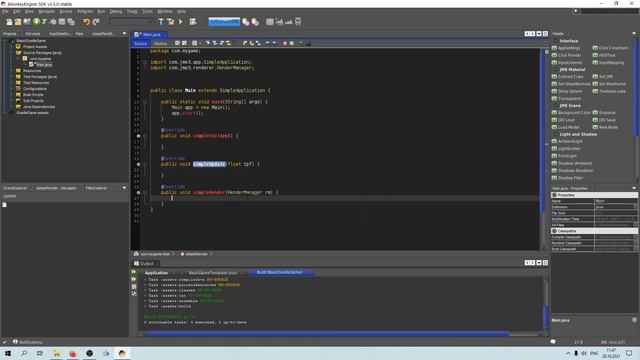Expand the Project Assets tree node
Image resolution: width=640 pixels, height=360 pixels.
coord(11,47)
